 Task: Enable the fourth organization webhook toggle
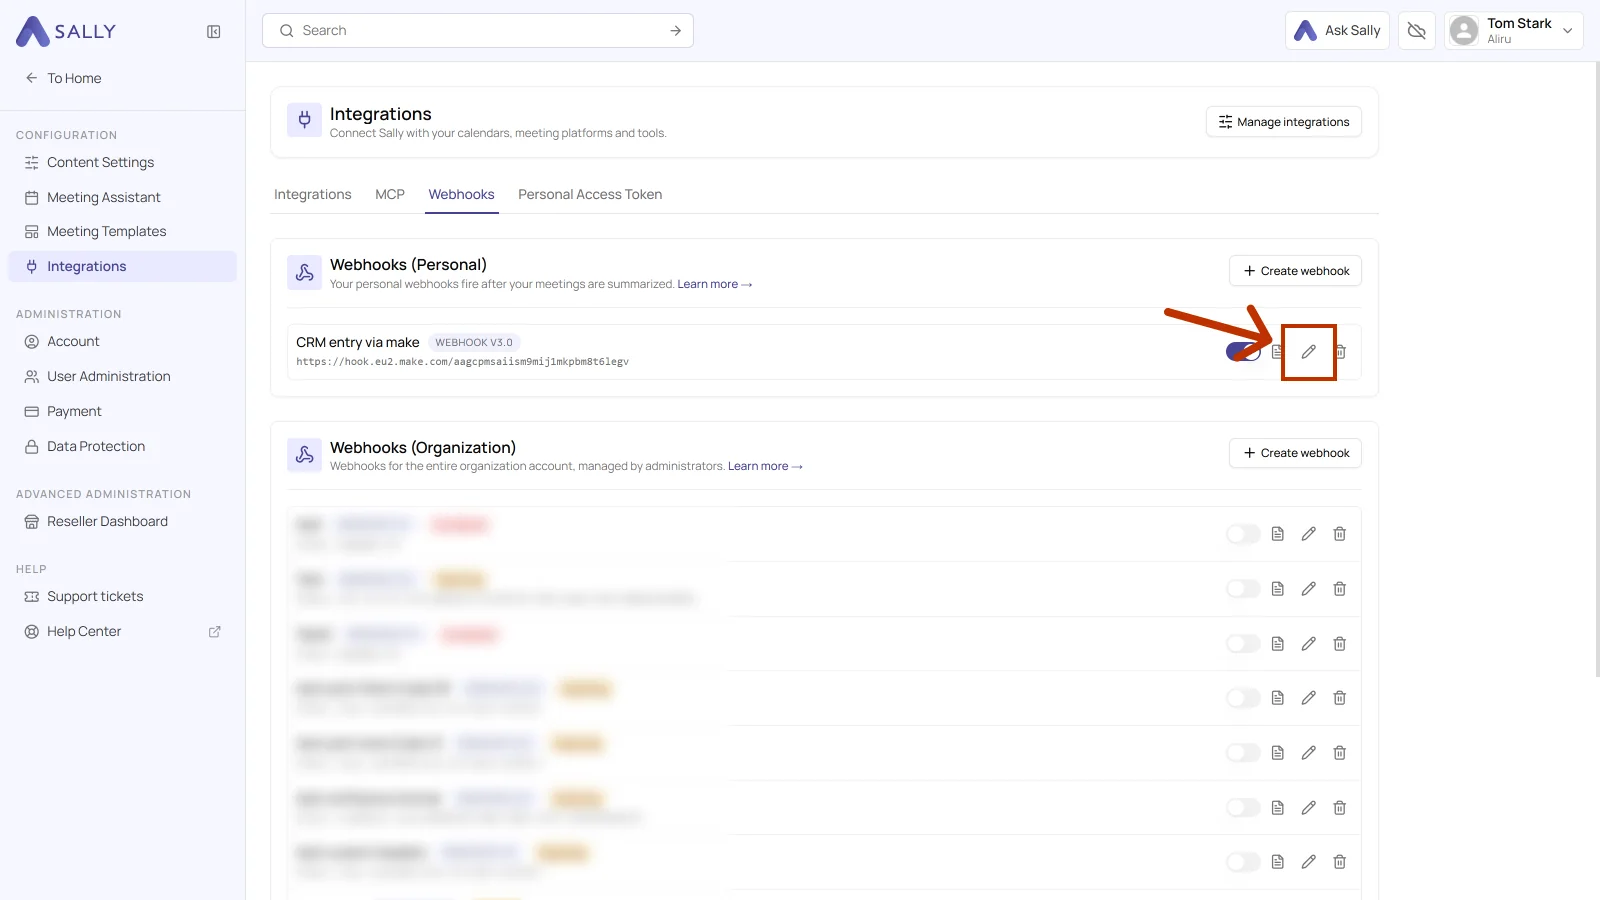1243,698
